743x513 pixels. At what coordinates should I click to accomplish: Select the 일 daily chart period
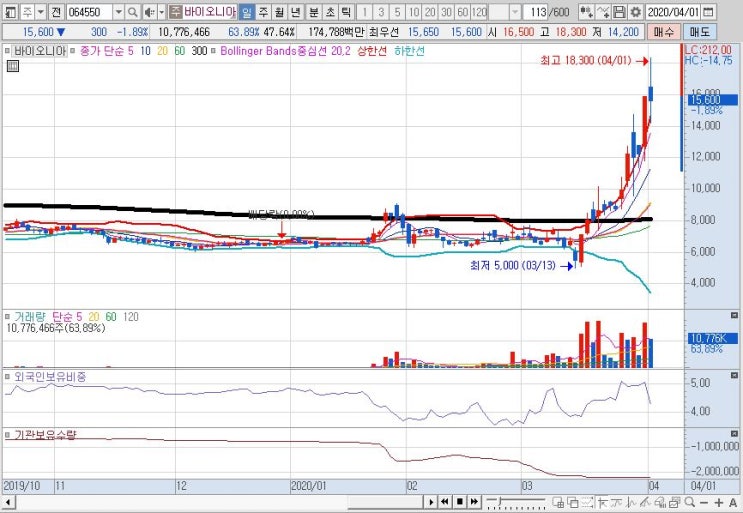[x=246, y=12]
